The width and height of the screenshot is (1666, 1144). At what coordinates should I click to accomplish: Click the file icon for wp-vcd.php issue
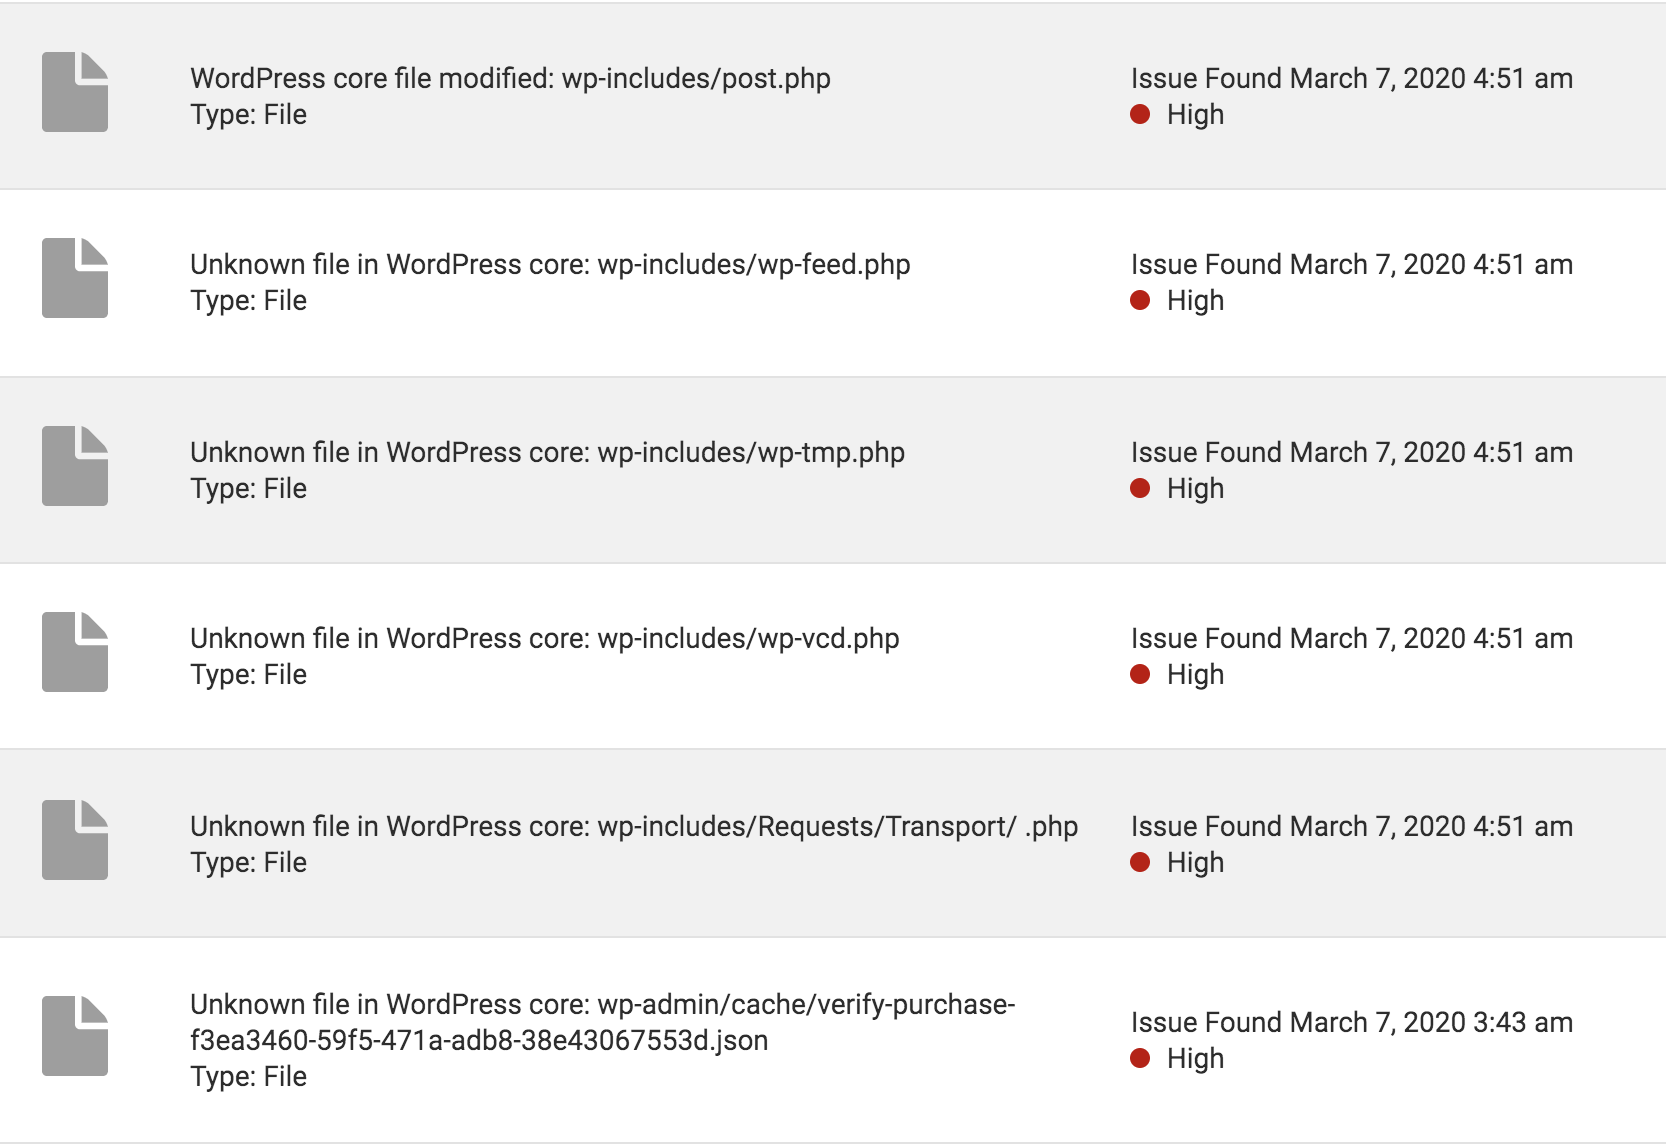click(75, 652)
